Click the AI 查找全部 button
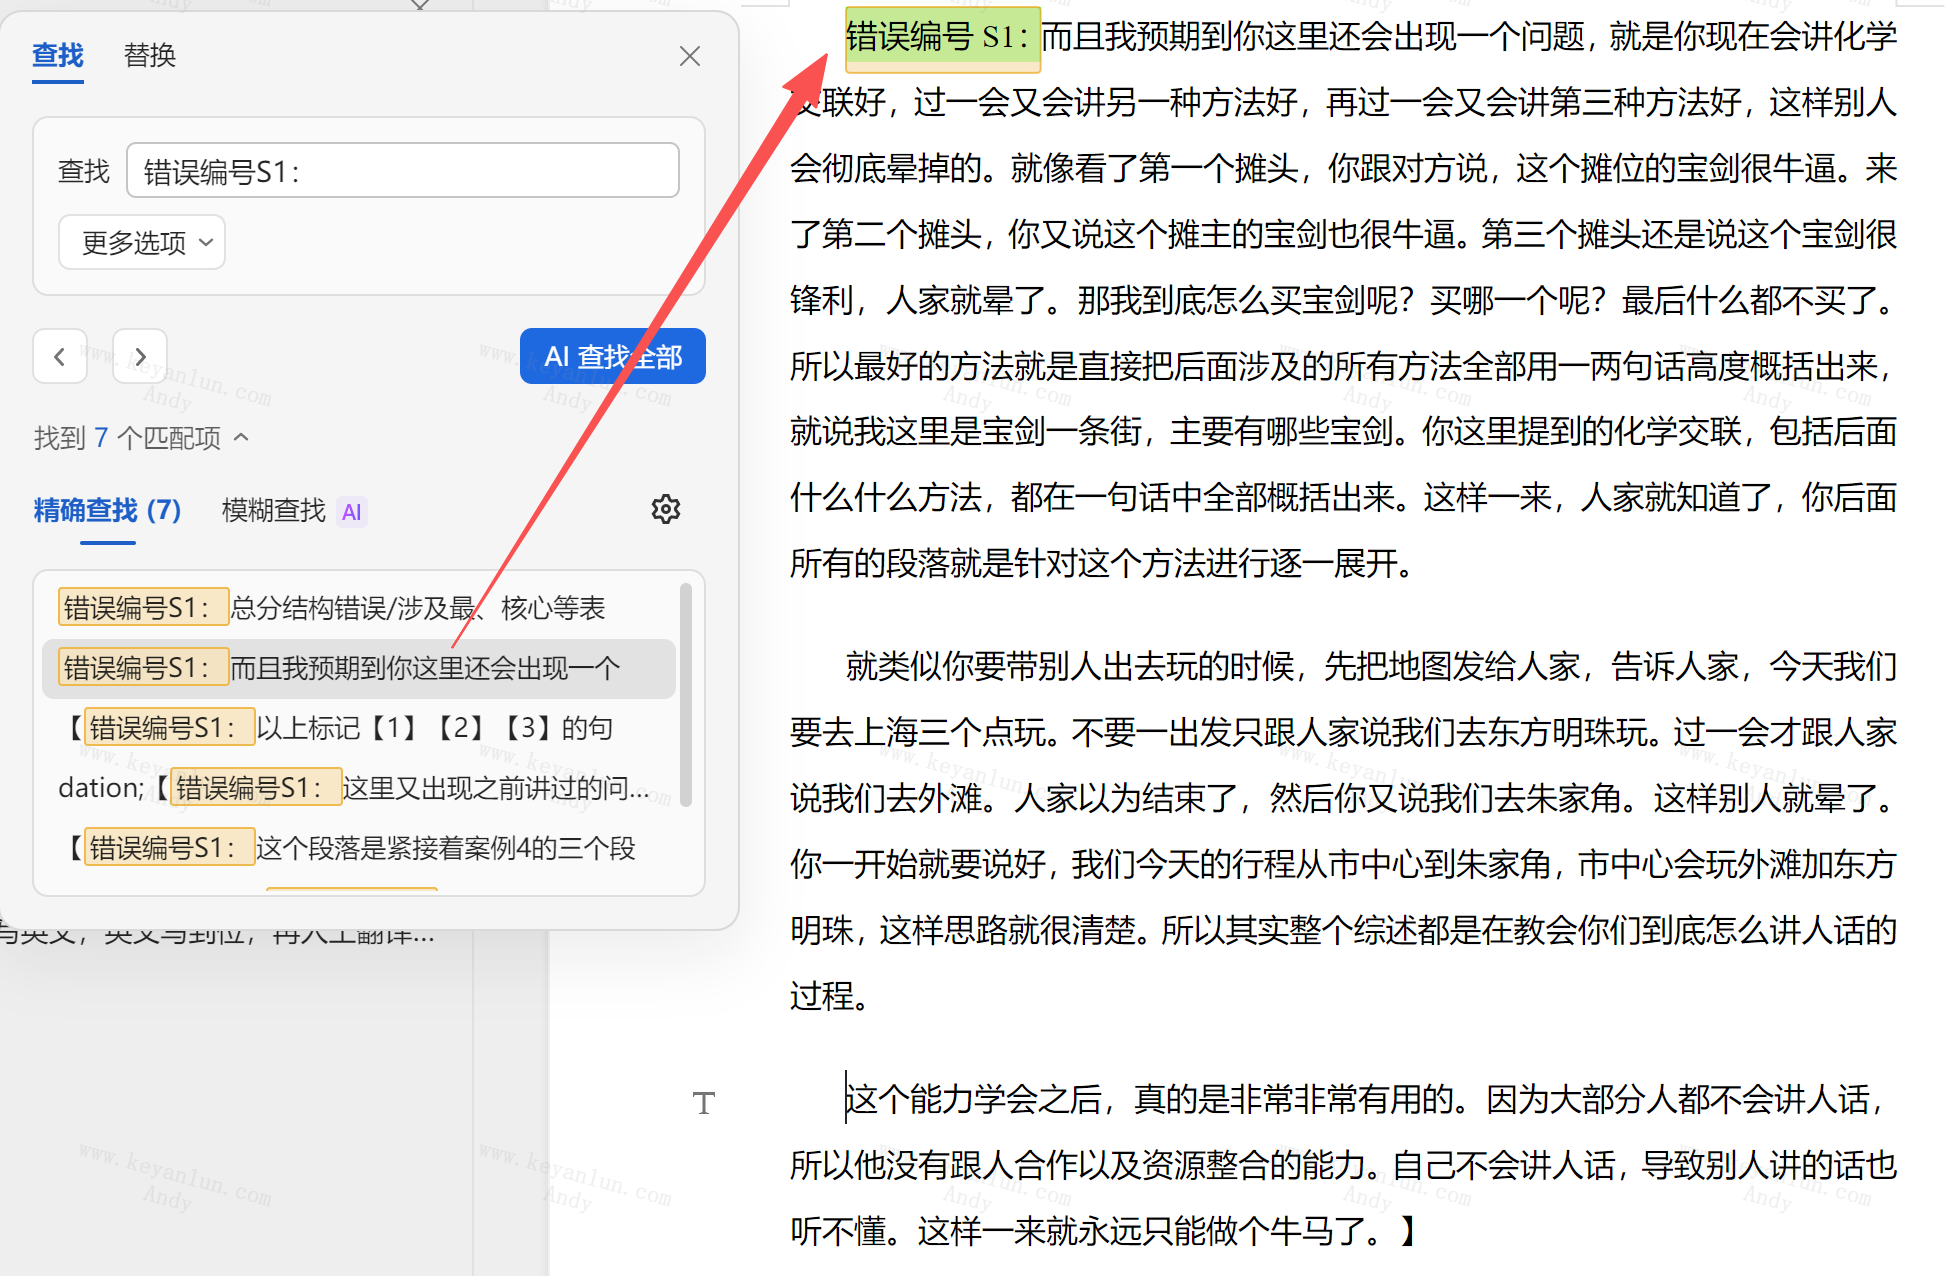 613,356
